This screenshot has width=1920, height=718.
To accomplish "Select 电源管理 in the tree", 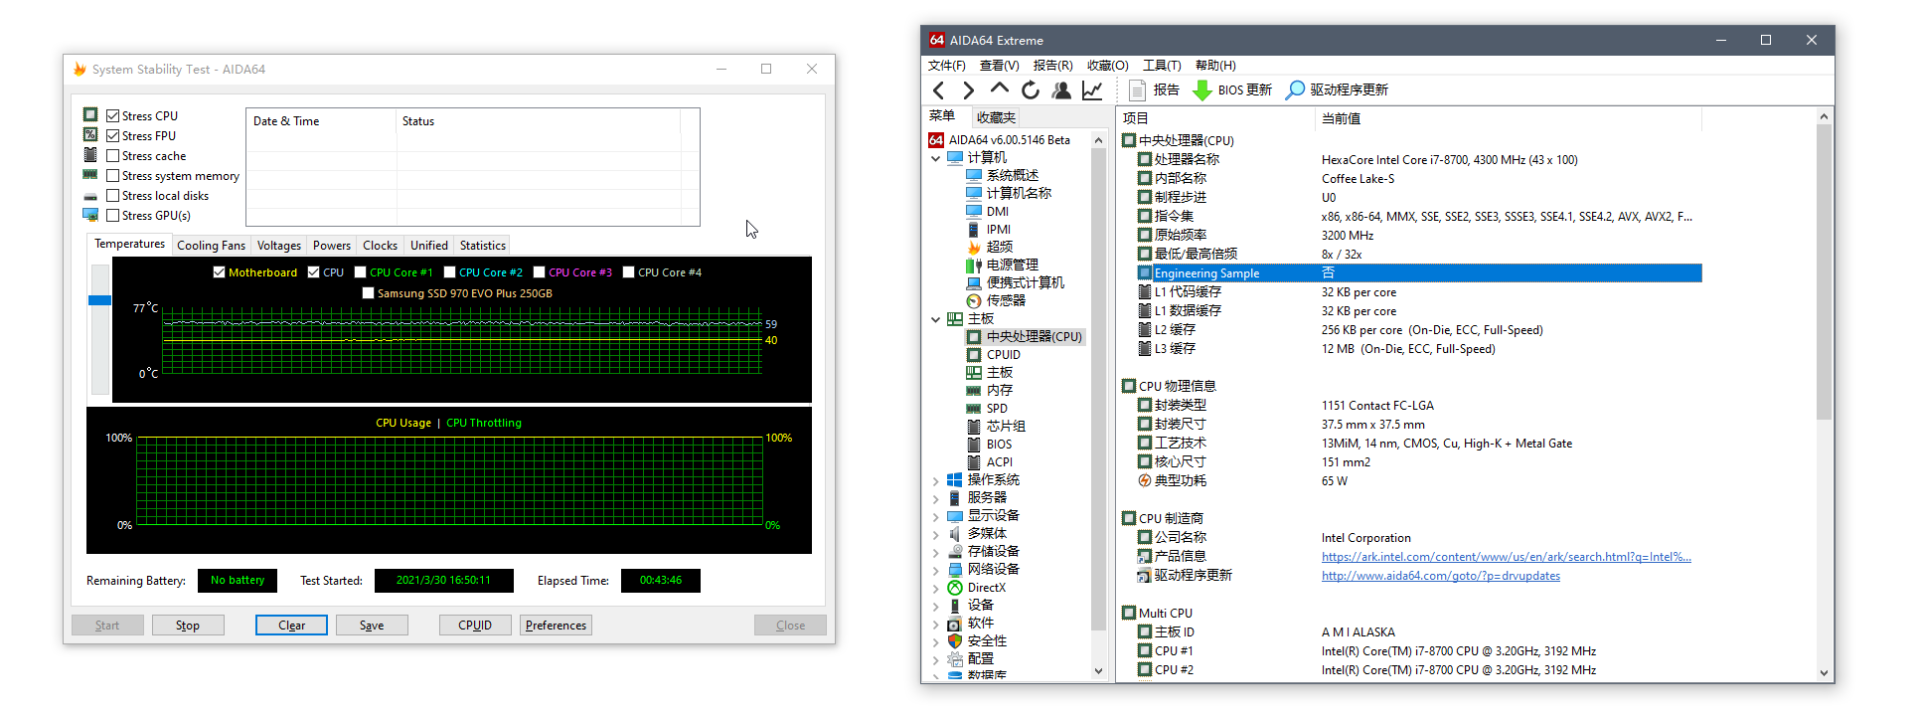I will (1002, 265).
